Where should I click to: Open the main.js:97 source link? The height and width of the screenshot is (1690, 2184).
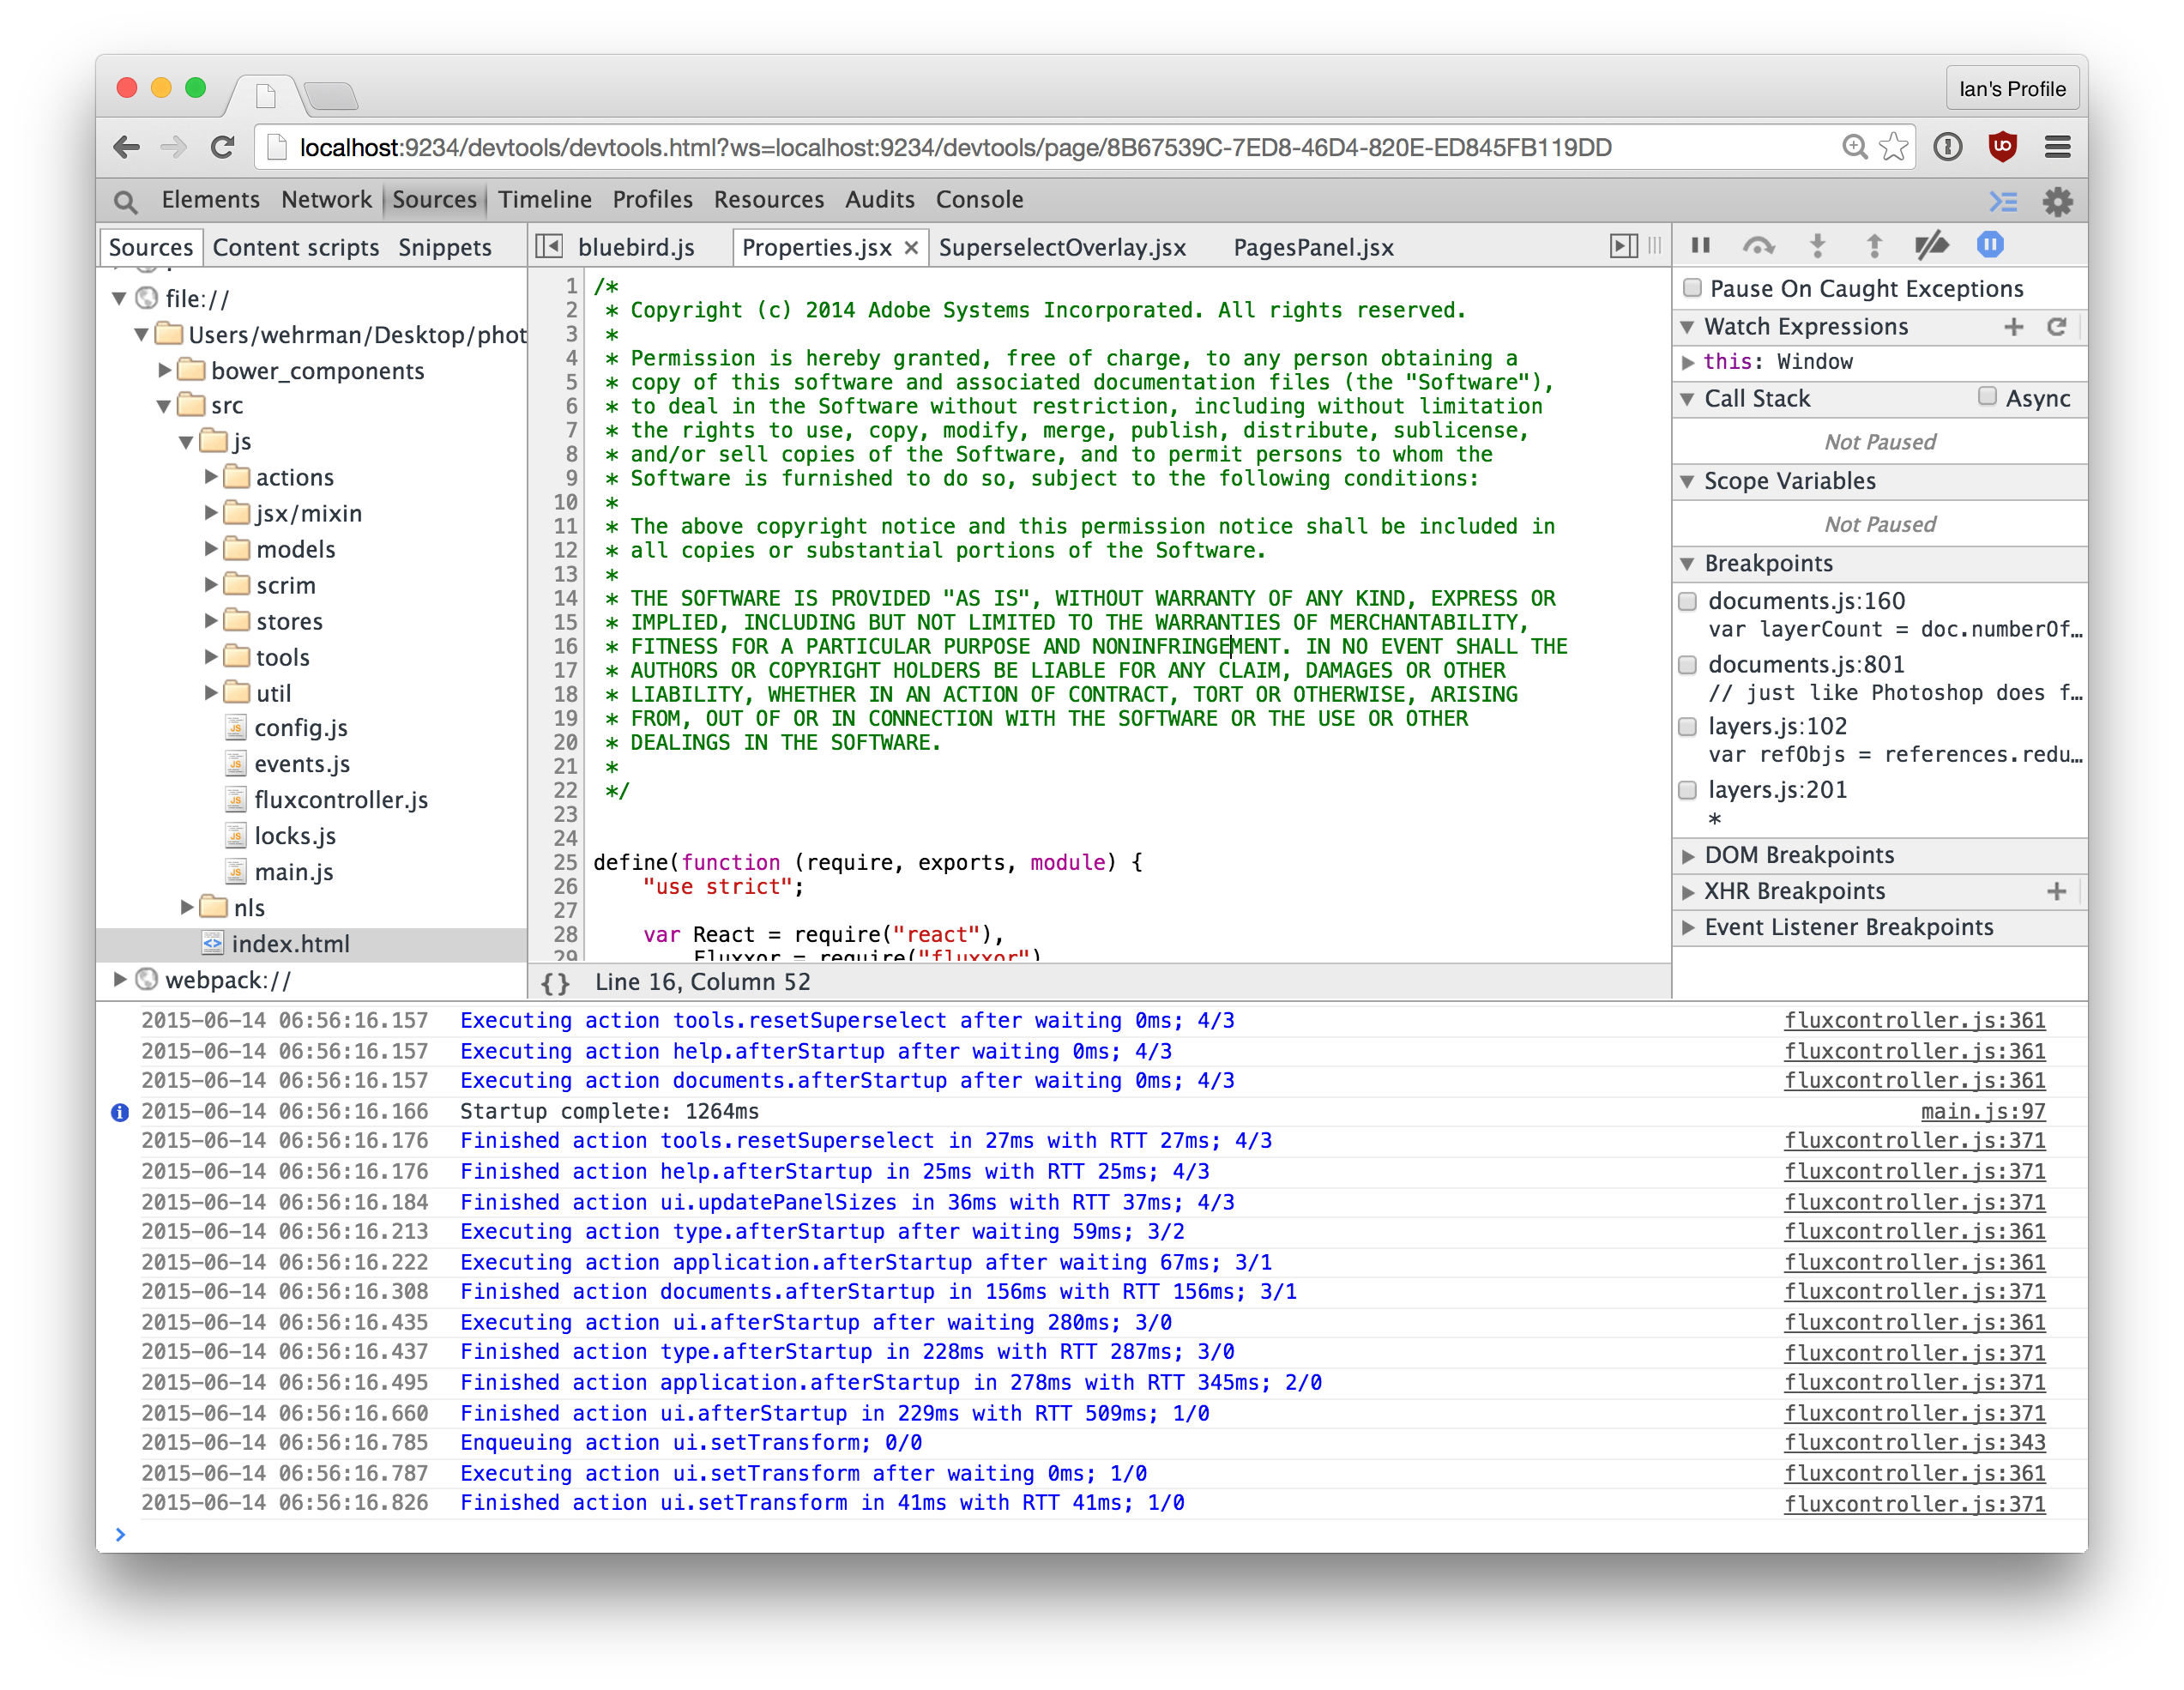point(1982,1111)
